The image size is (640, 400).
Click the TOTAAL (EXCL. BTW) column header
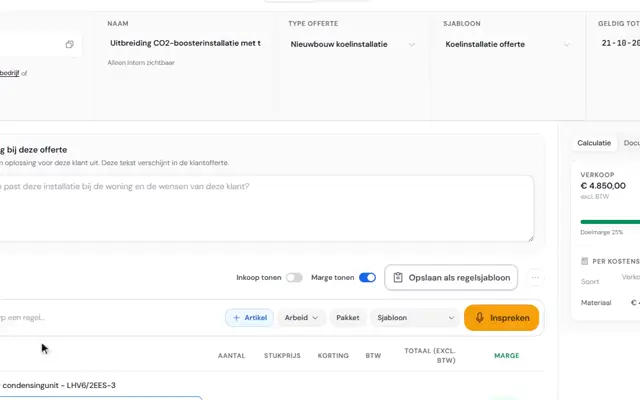[430, 356]
